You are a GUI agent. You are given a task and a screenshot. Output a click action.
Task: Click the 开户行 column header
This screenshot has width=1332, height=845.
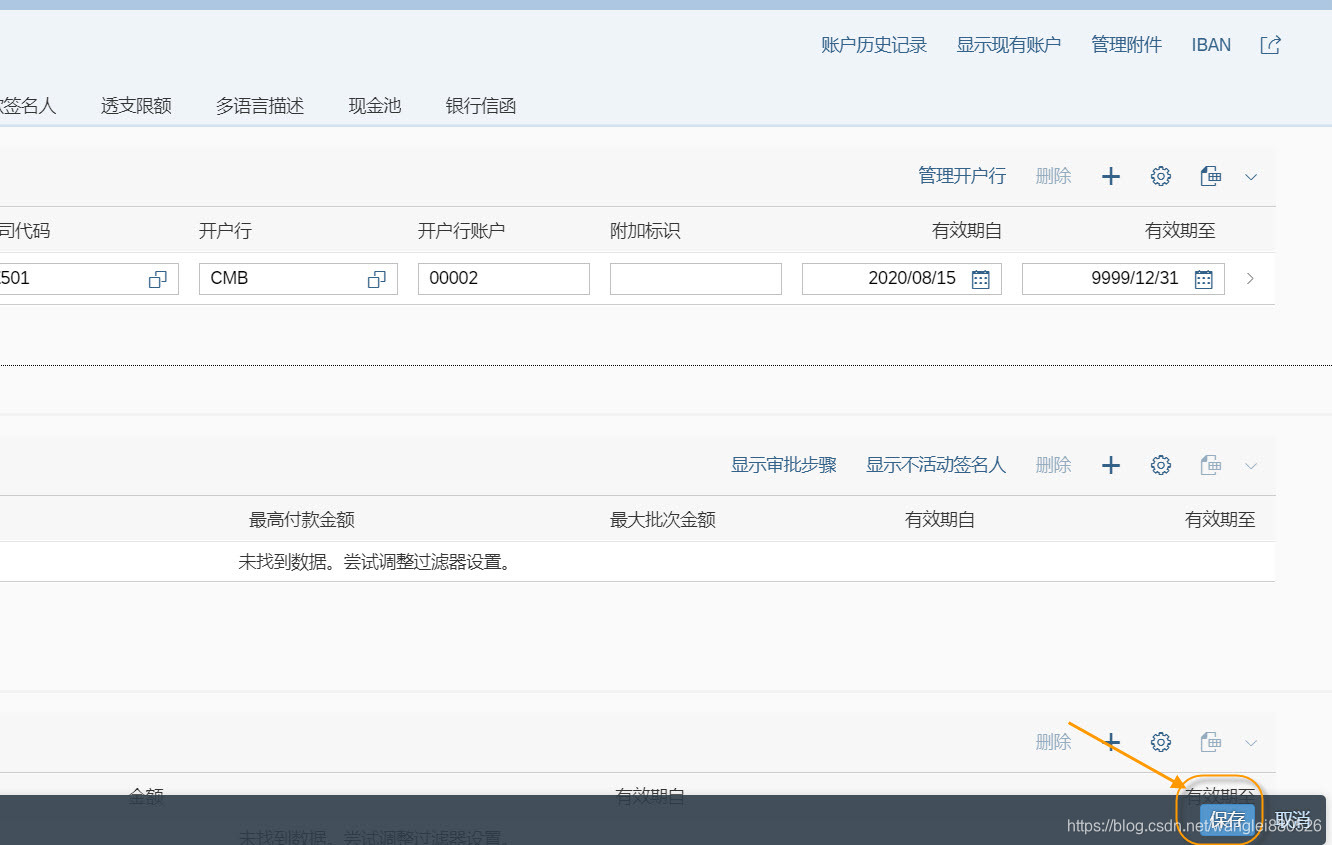[x=225, y=231]
